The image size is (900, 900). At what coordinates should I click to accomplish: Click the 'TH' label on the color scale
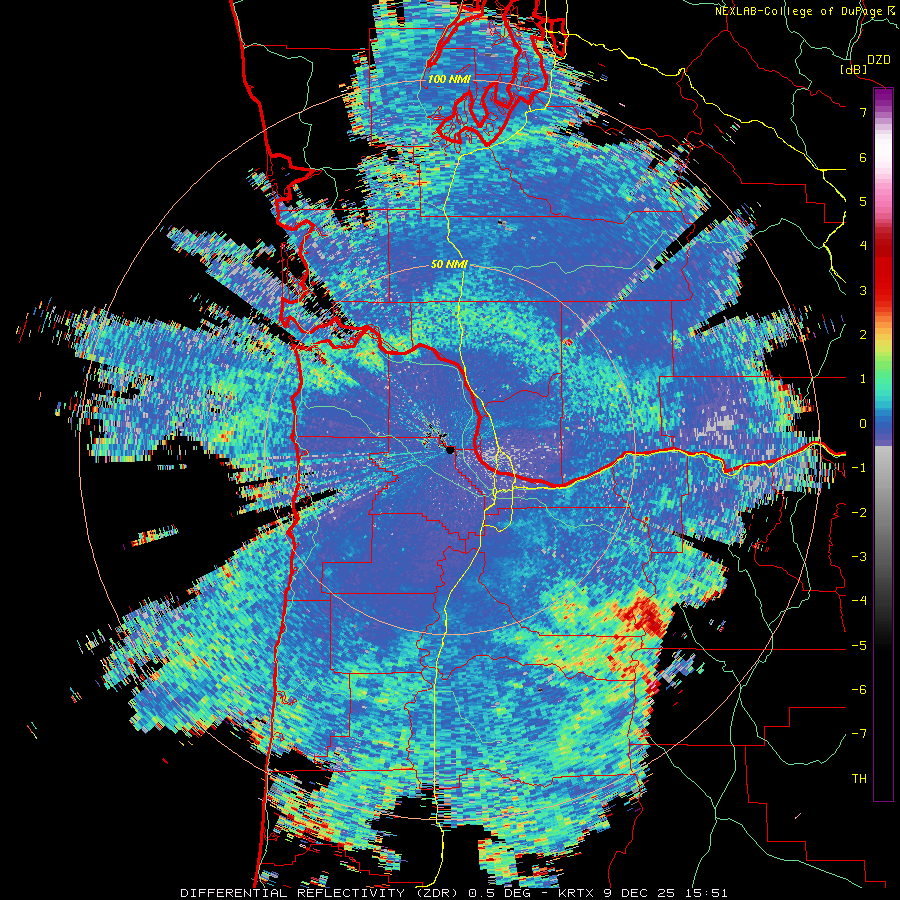pos(859,779)
